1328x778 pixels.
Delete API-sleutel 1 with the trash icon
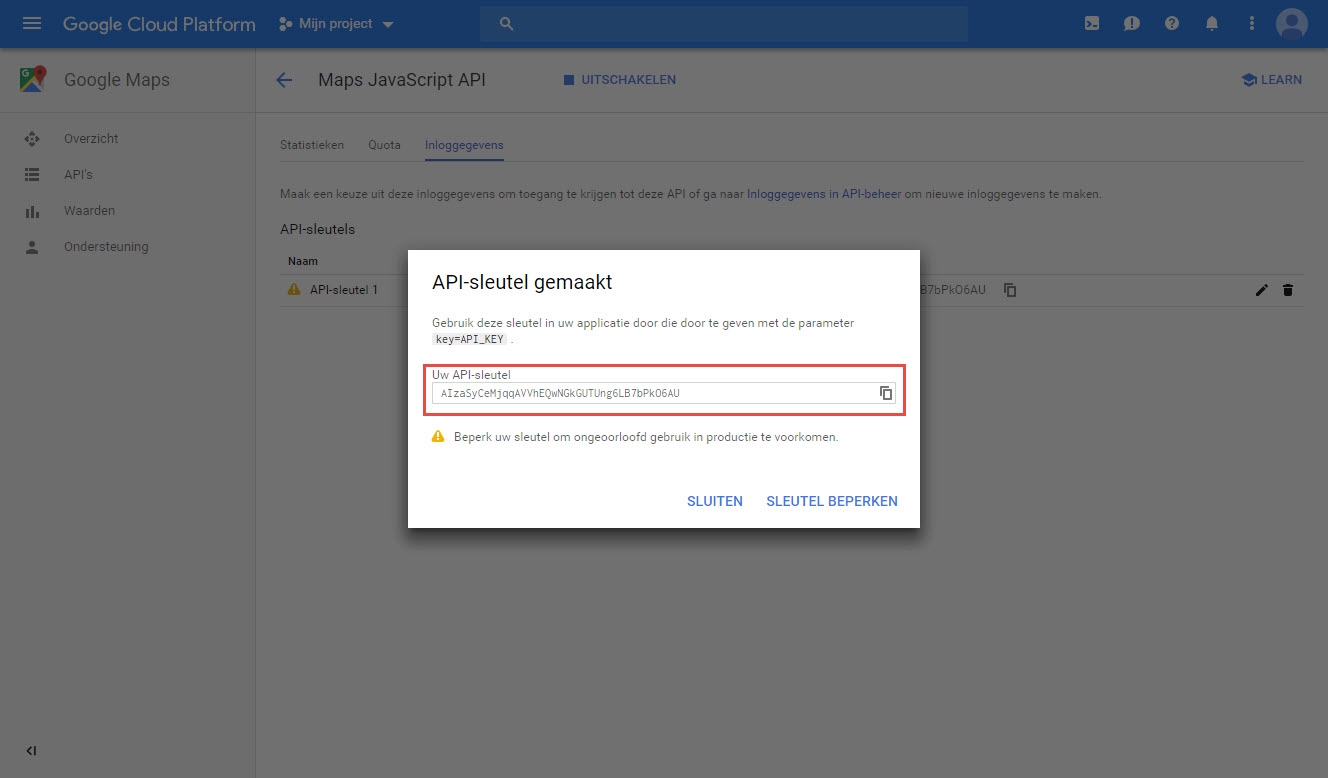pyautogui.click(x=1288, y=289)
